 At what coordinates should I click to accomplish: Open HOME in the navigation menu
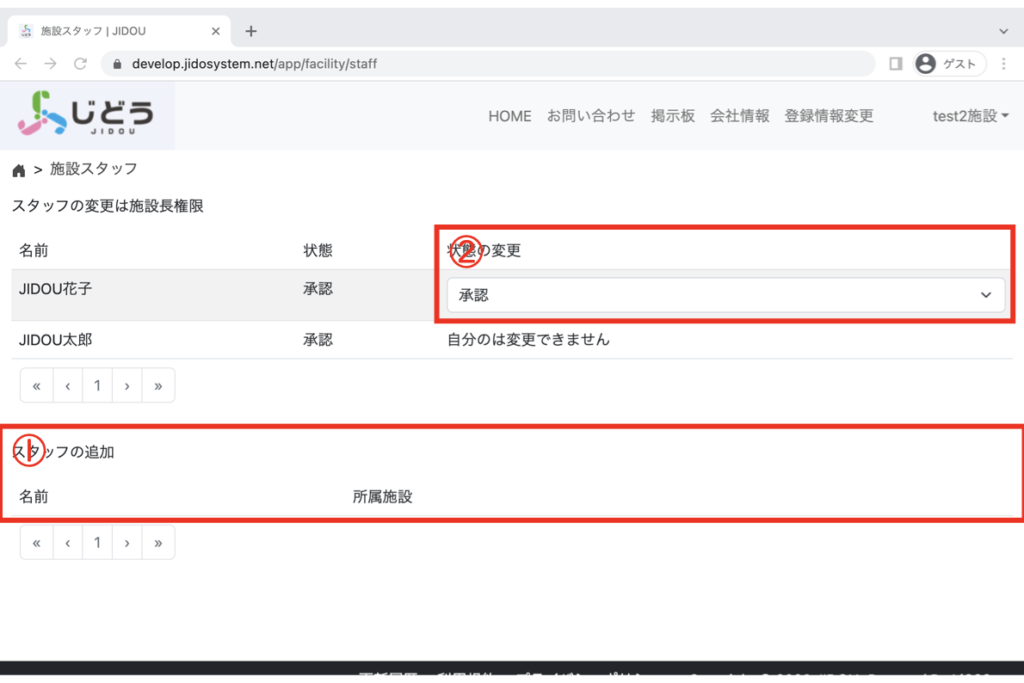510,116
